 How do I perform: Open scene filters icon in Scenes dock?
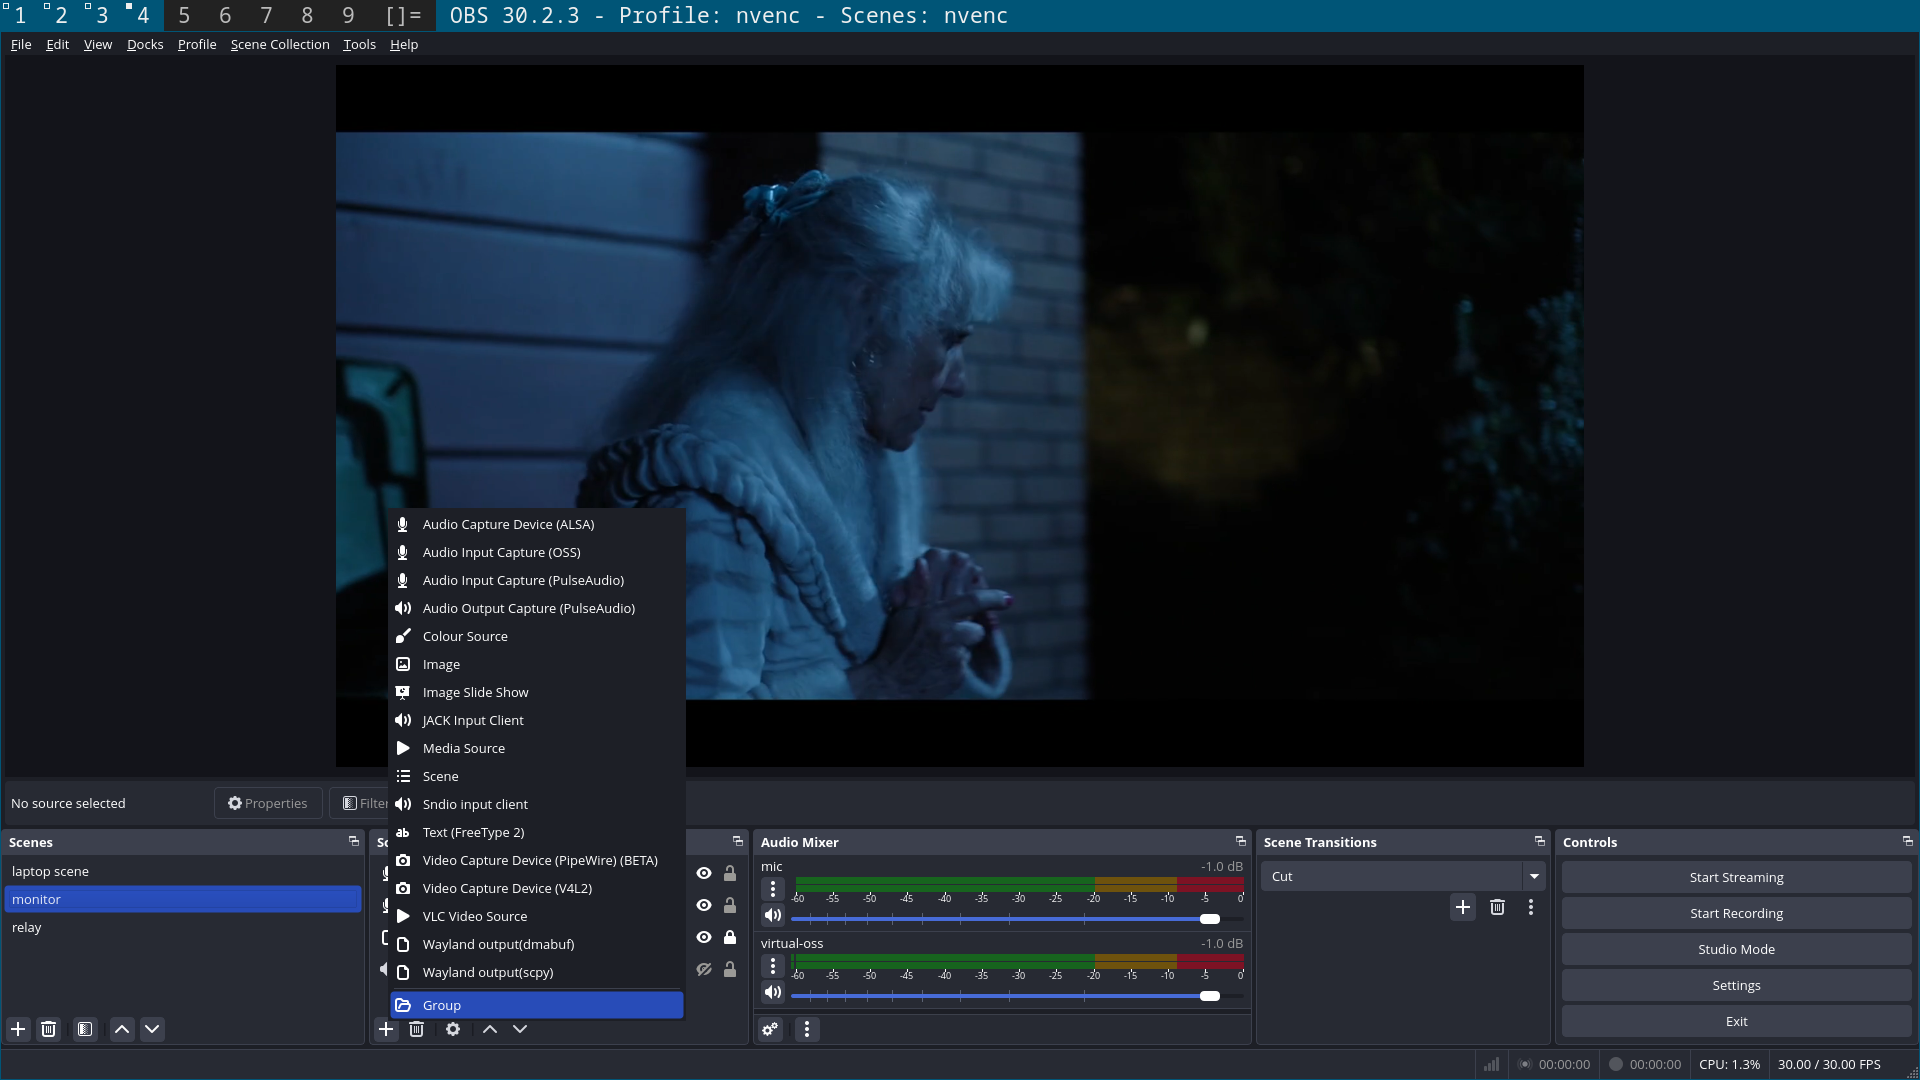85,1029
